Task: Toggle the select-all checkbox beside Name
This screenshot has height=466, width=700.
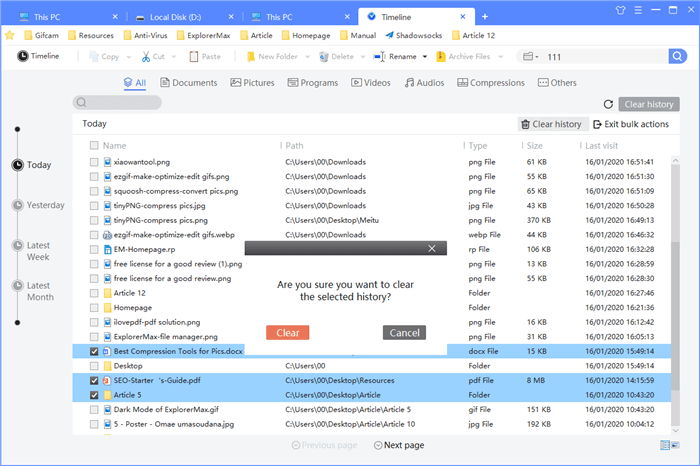Action: click(94, 145)
